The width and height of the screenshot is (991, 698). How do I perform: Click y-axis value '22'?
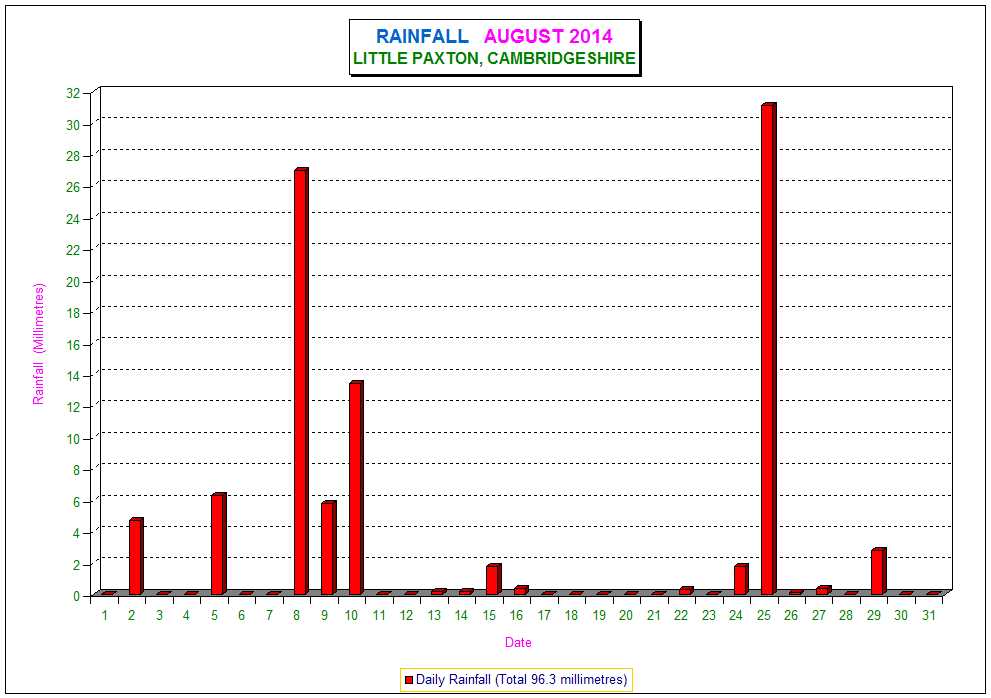tap(73, 250)
